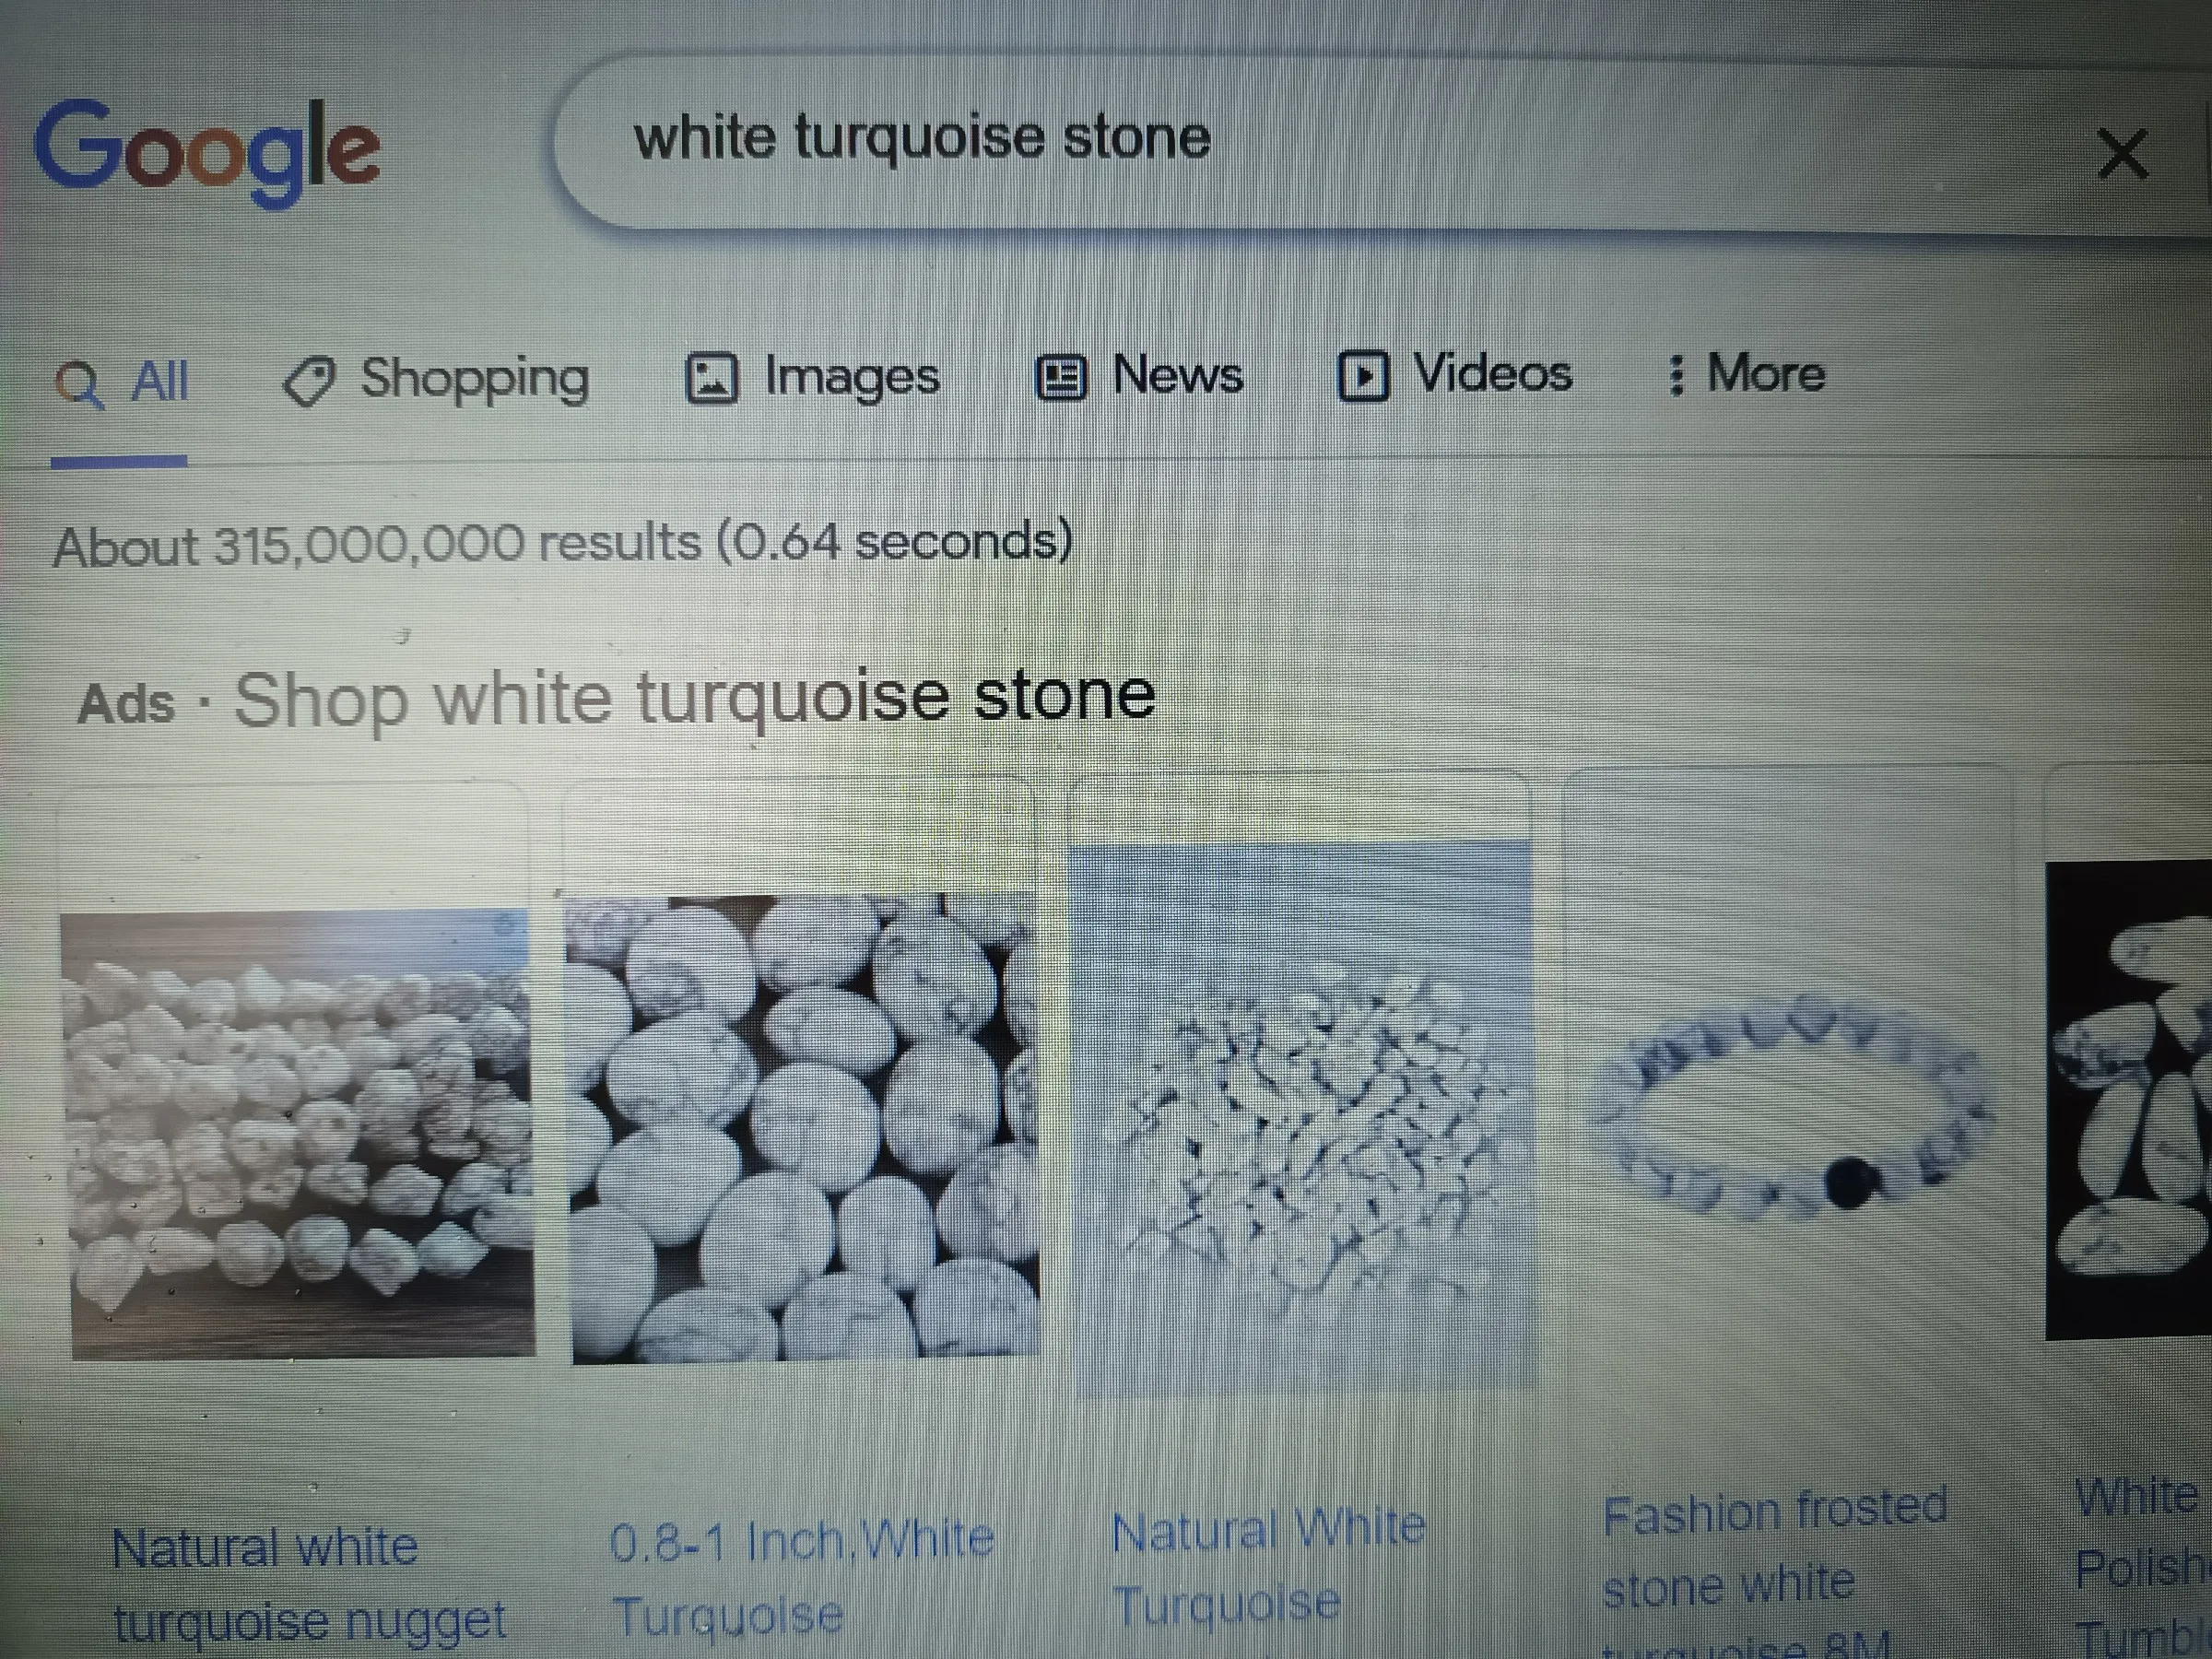Switch to the Images tab
The height and width of the screenshot is (1659, 2212).
(812, 378)
